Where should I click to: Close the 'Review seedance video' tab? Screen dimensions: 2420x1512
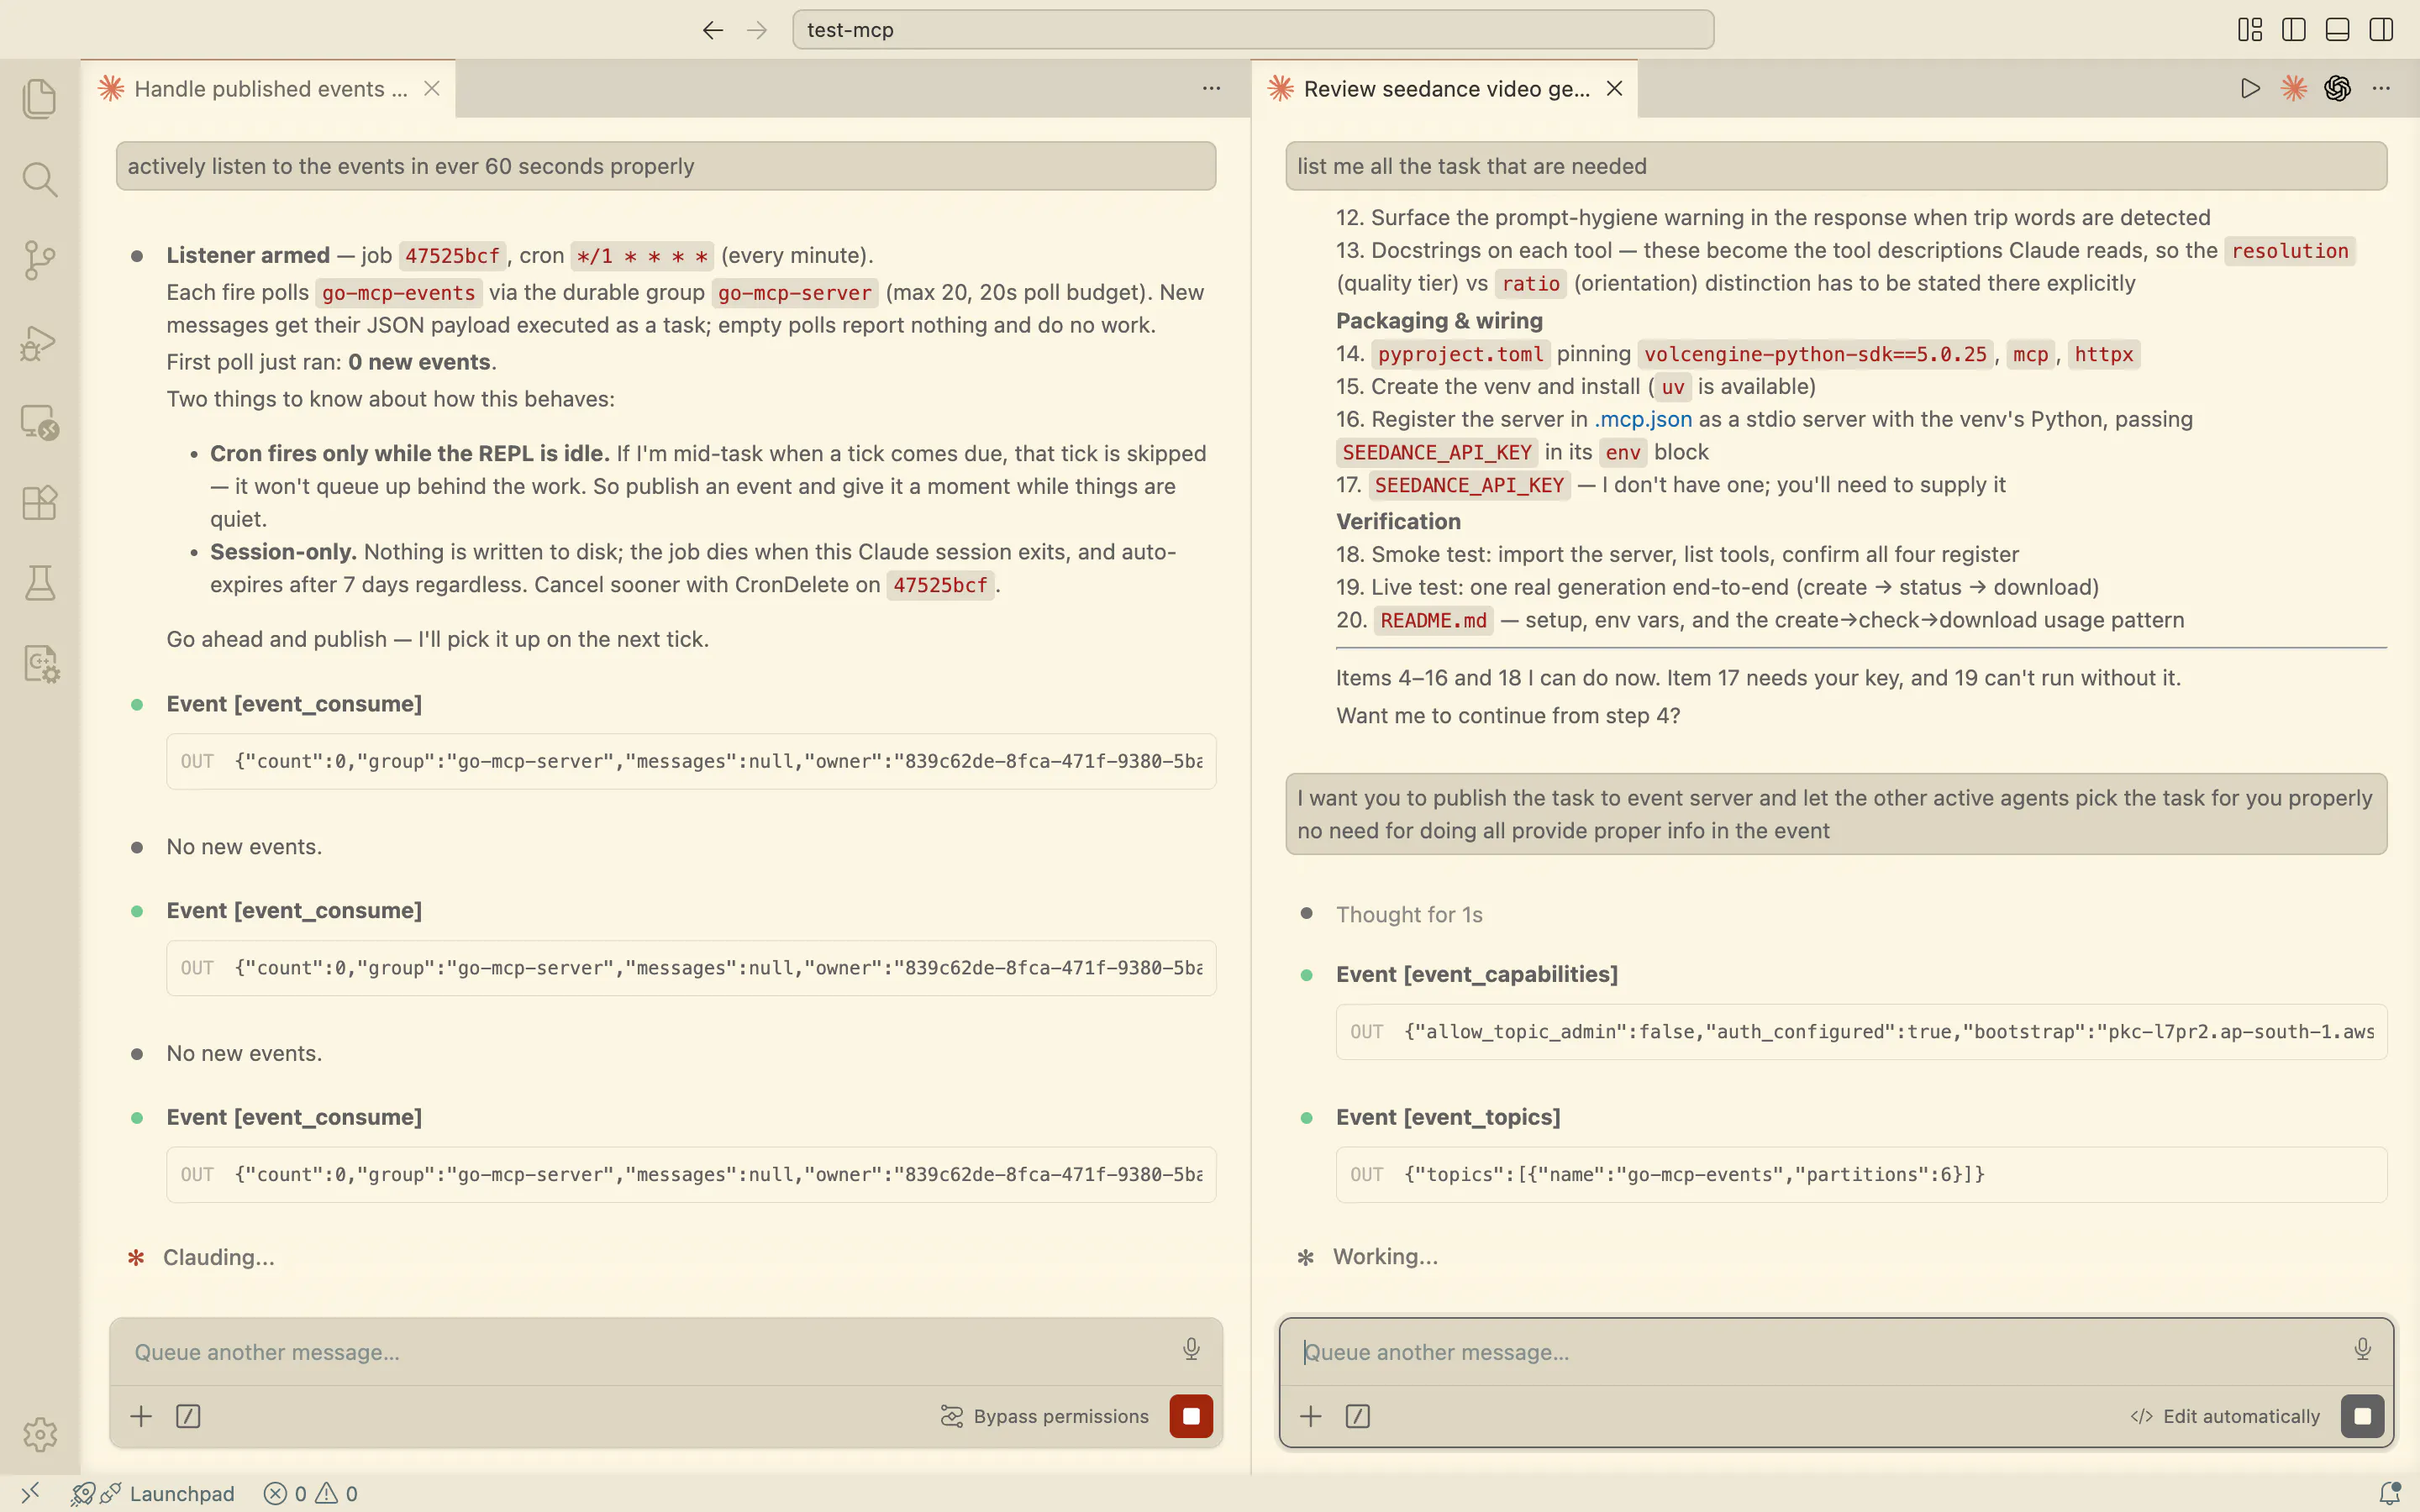click(x=1614, y=89)
